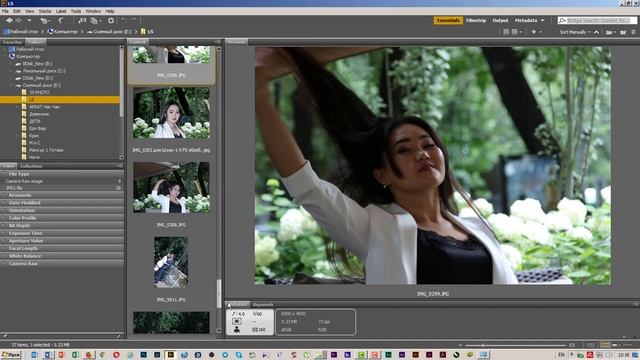Open the Reveal recent file menu icon
640x360 pixels.
(x=45, y=20)
